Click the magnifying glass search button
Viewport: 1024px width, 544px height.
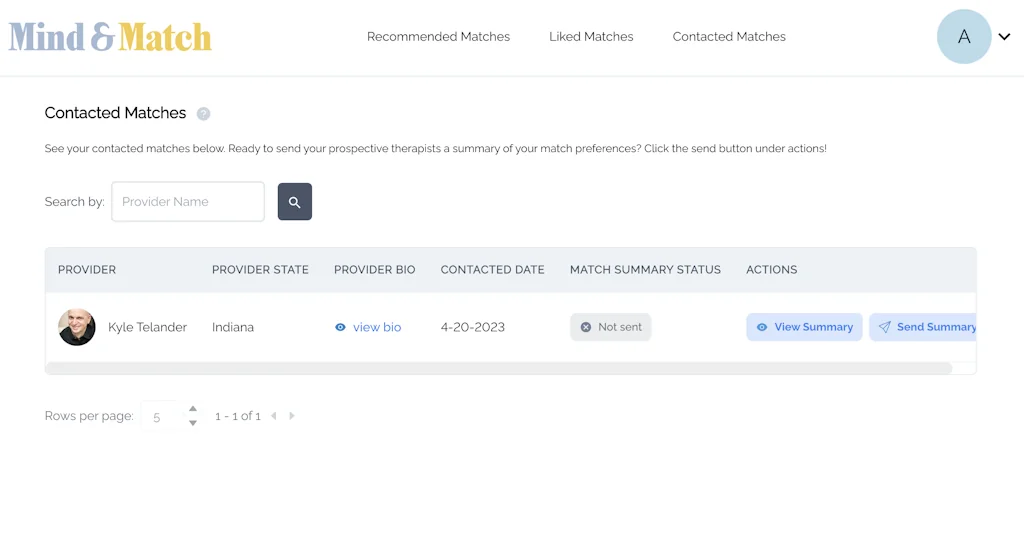tap(294, 202)
